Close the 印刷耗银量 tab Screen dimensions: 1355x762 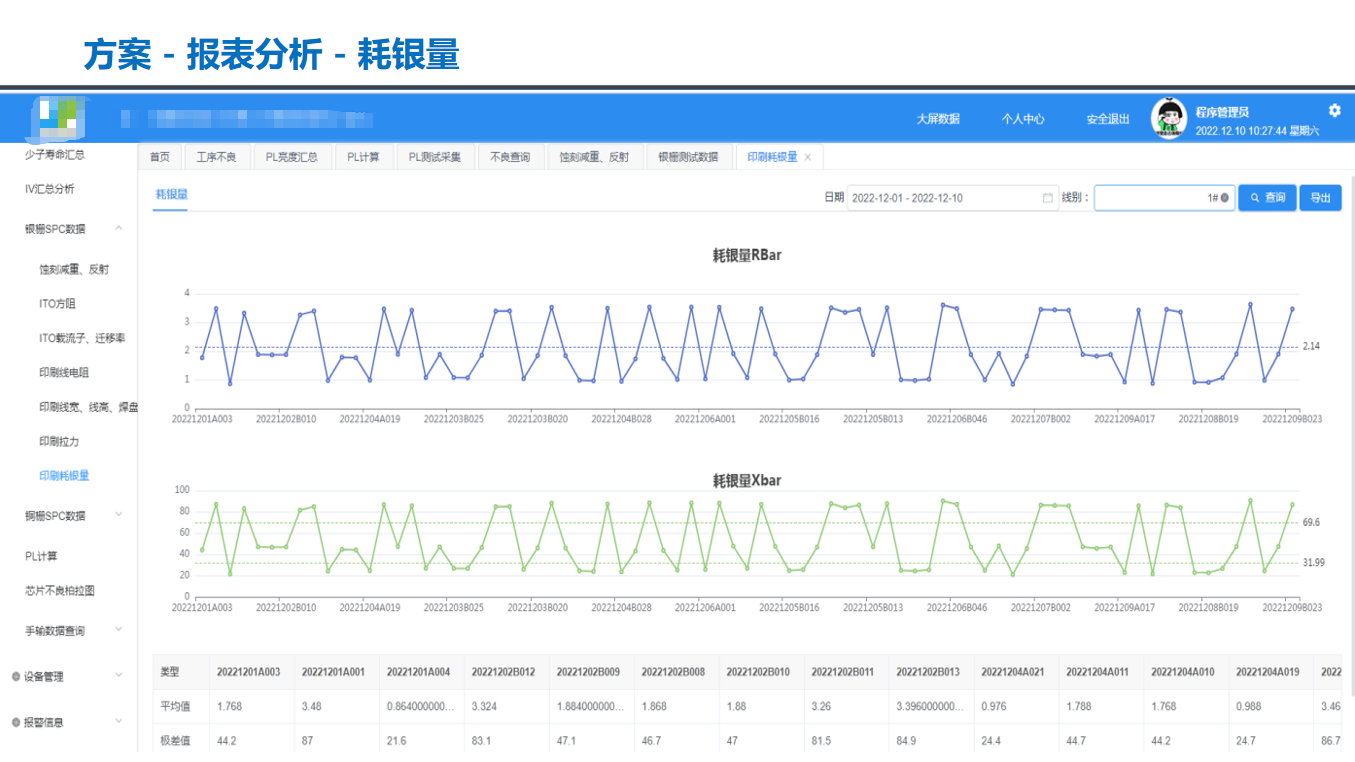(x=808, y=157)
